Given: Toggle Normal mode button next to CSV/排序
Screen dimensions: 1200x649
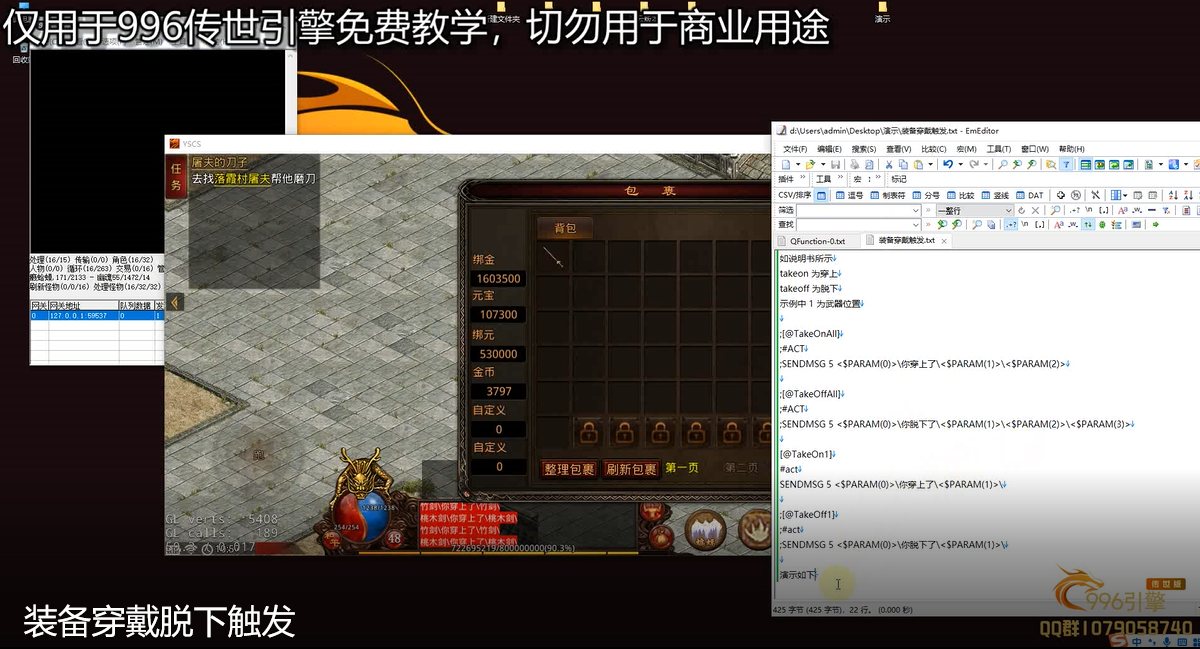Looking at the screenshot, I should coord(821,195).
